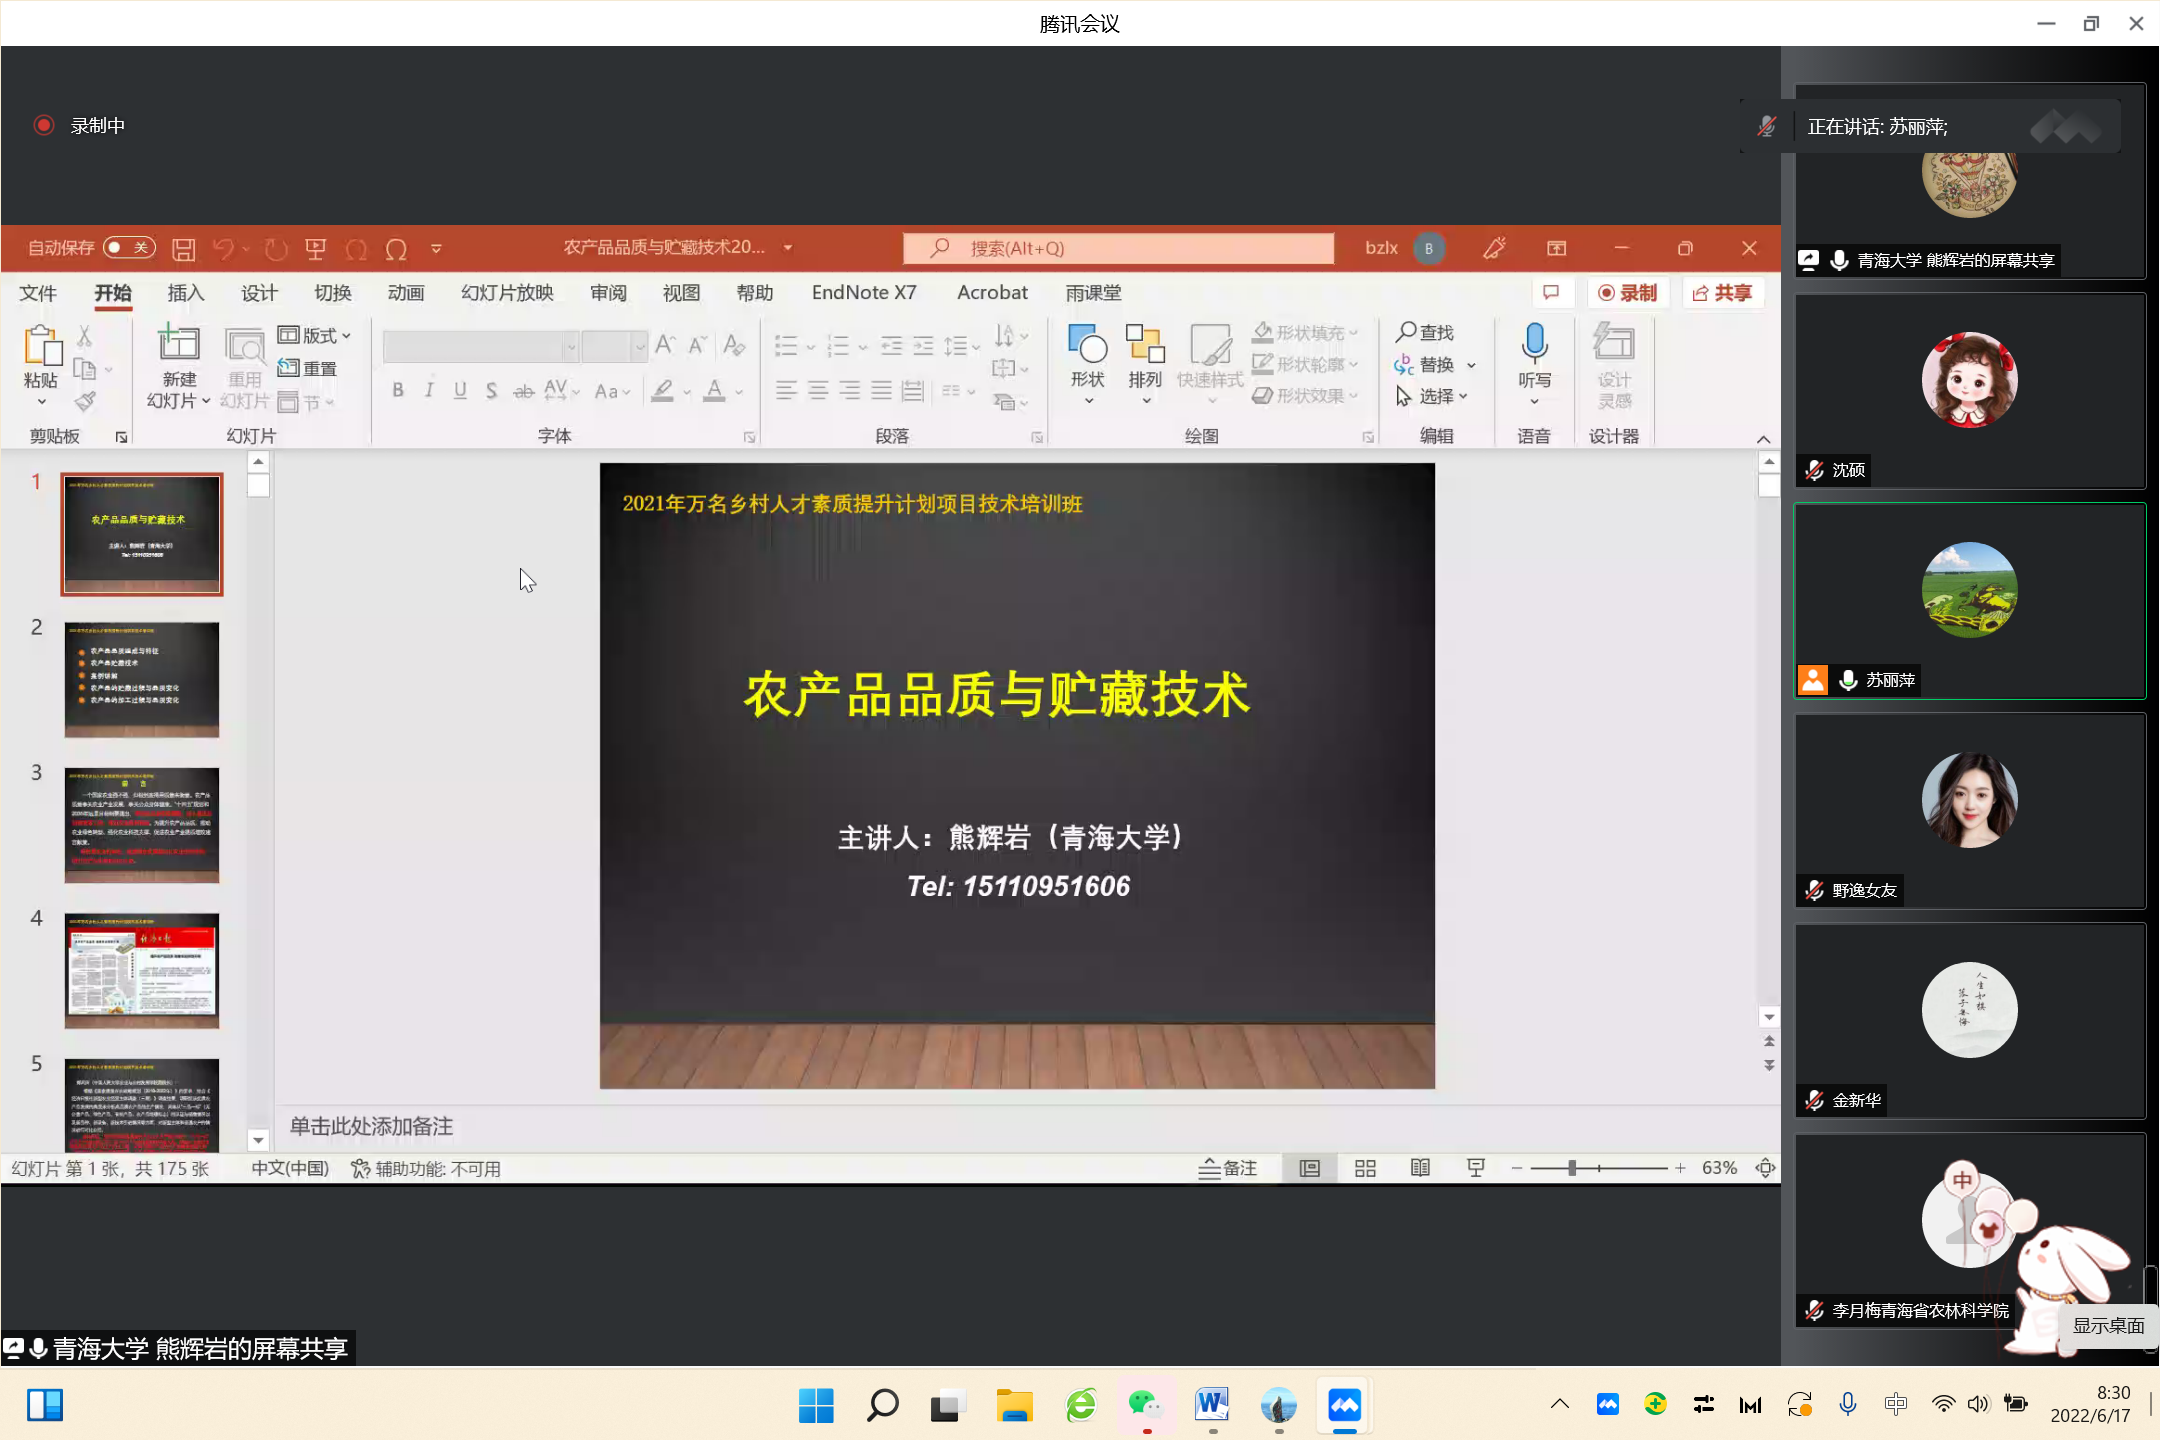This screenshot has height=1440, width=2160.
Task: Switch to the Design tab
Action: tap(259, 293)
